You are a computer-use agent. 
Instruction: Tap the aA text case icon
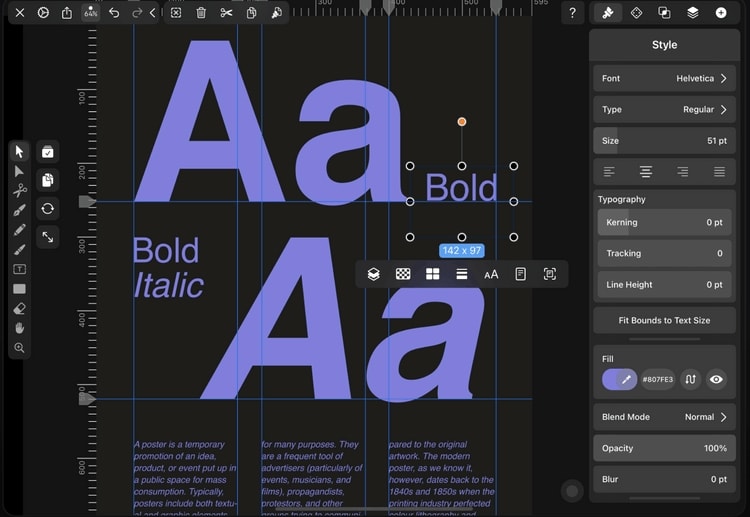pyautogui.click(x=491, y=275)
